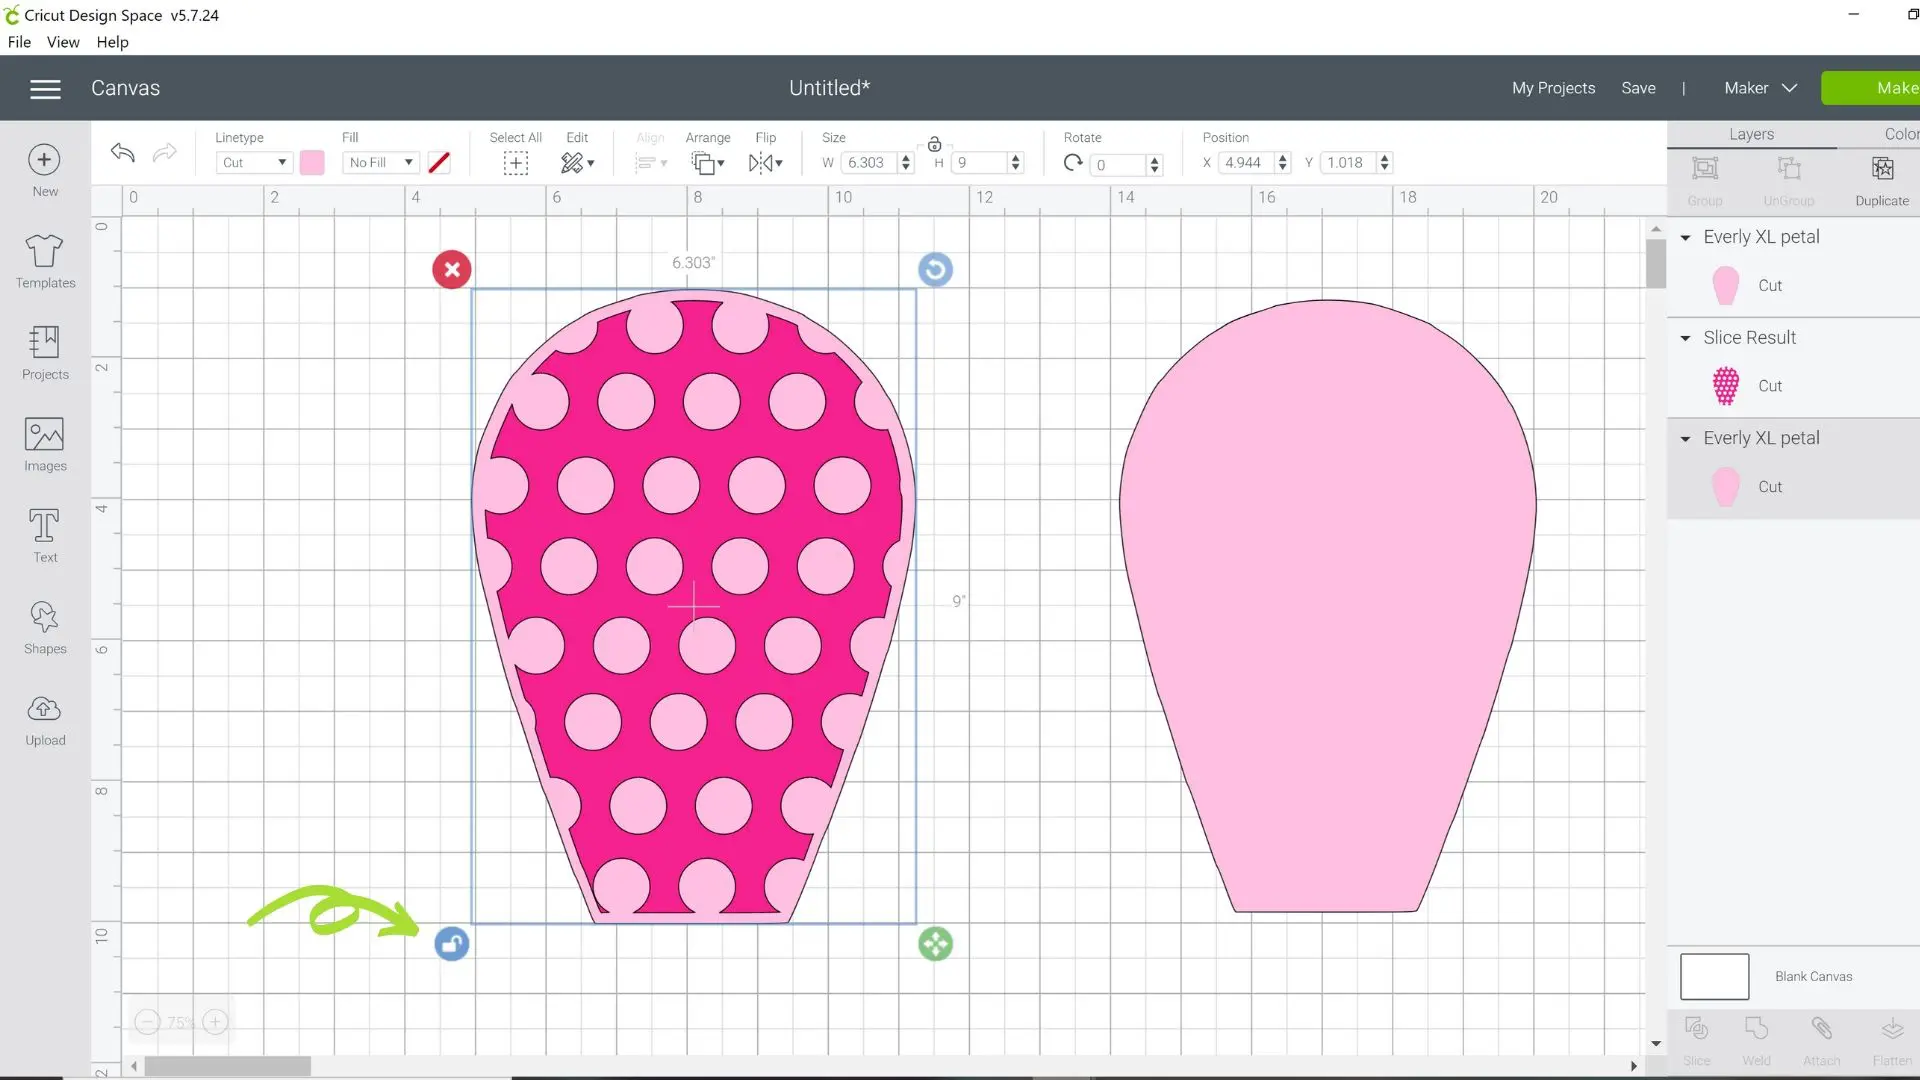Select the Text tool in the sidebar
1920x1080 pixels.
pos(44,534)
